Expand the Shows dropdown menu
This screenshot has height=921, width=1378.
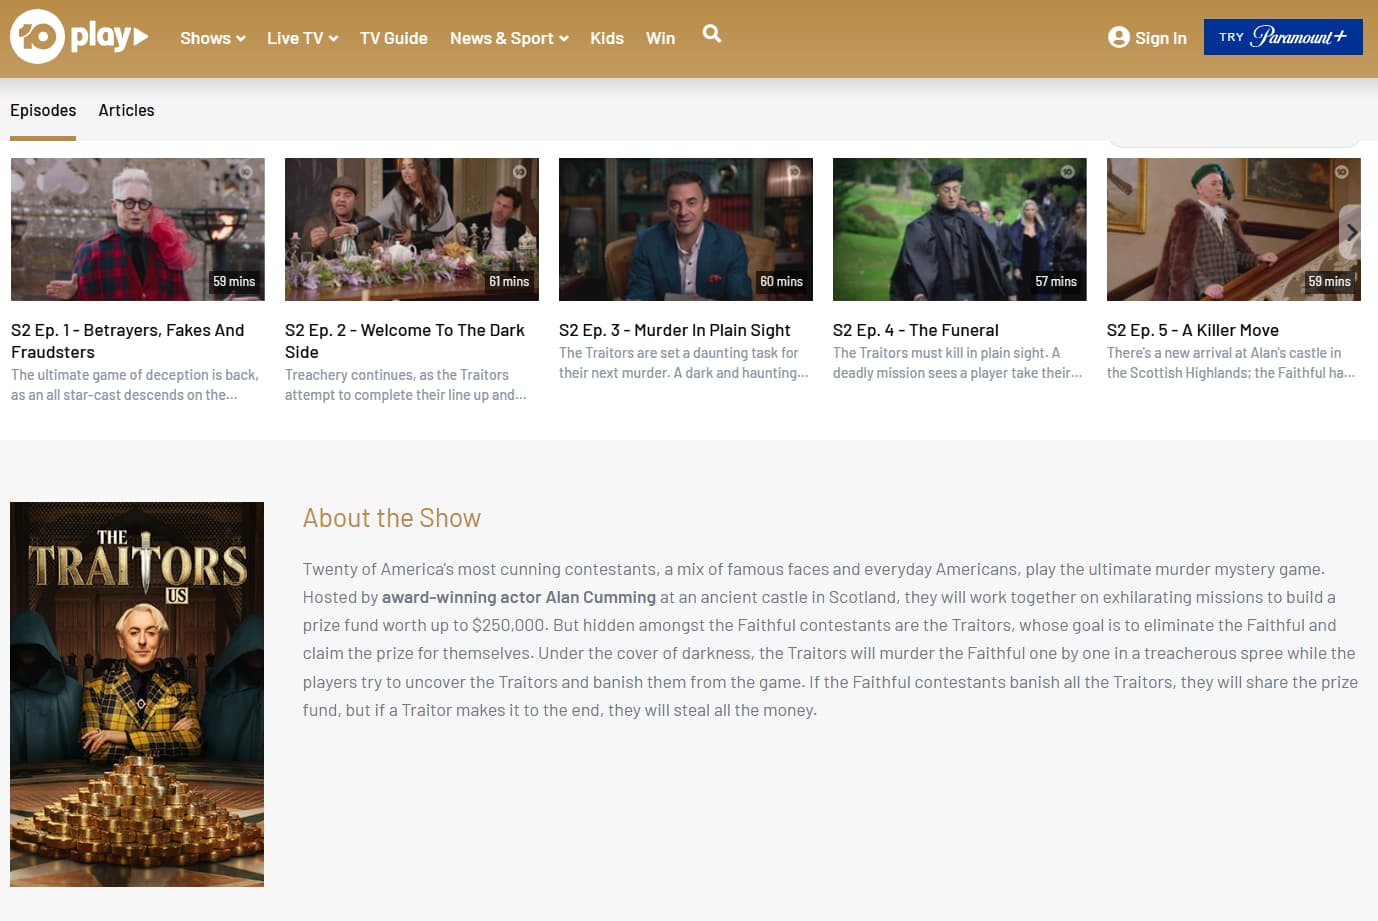coord(213,38)
